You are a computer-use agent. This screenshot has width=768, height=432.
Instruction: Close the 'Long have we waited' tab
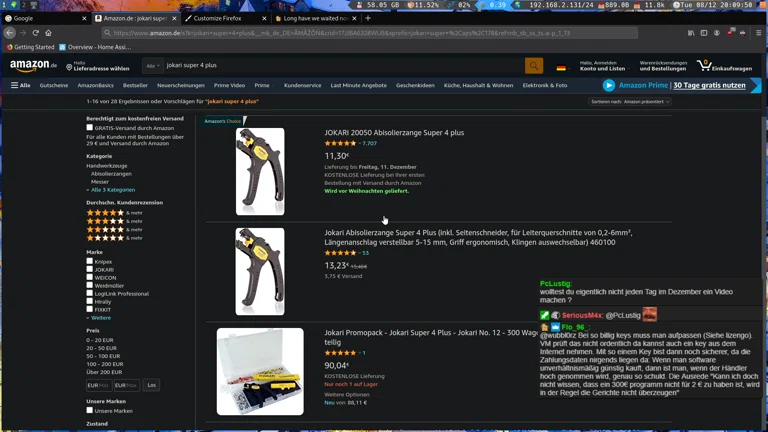[354, 18]
